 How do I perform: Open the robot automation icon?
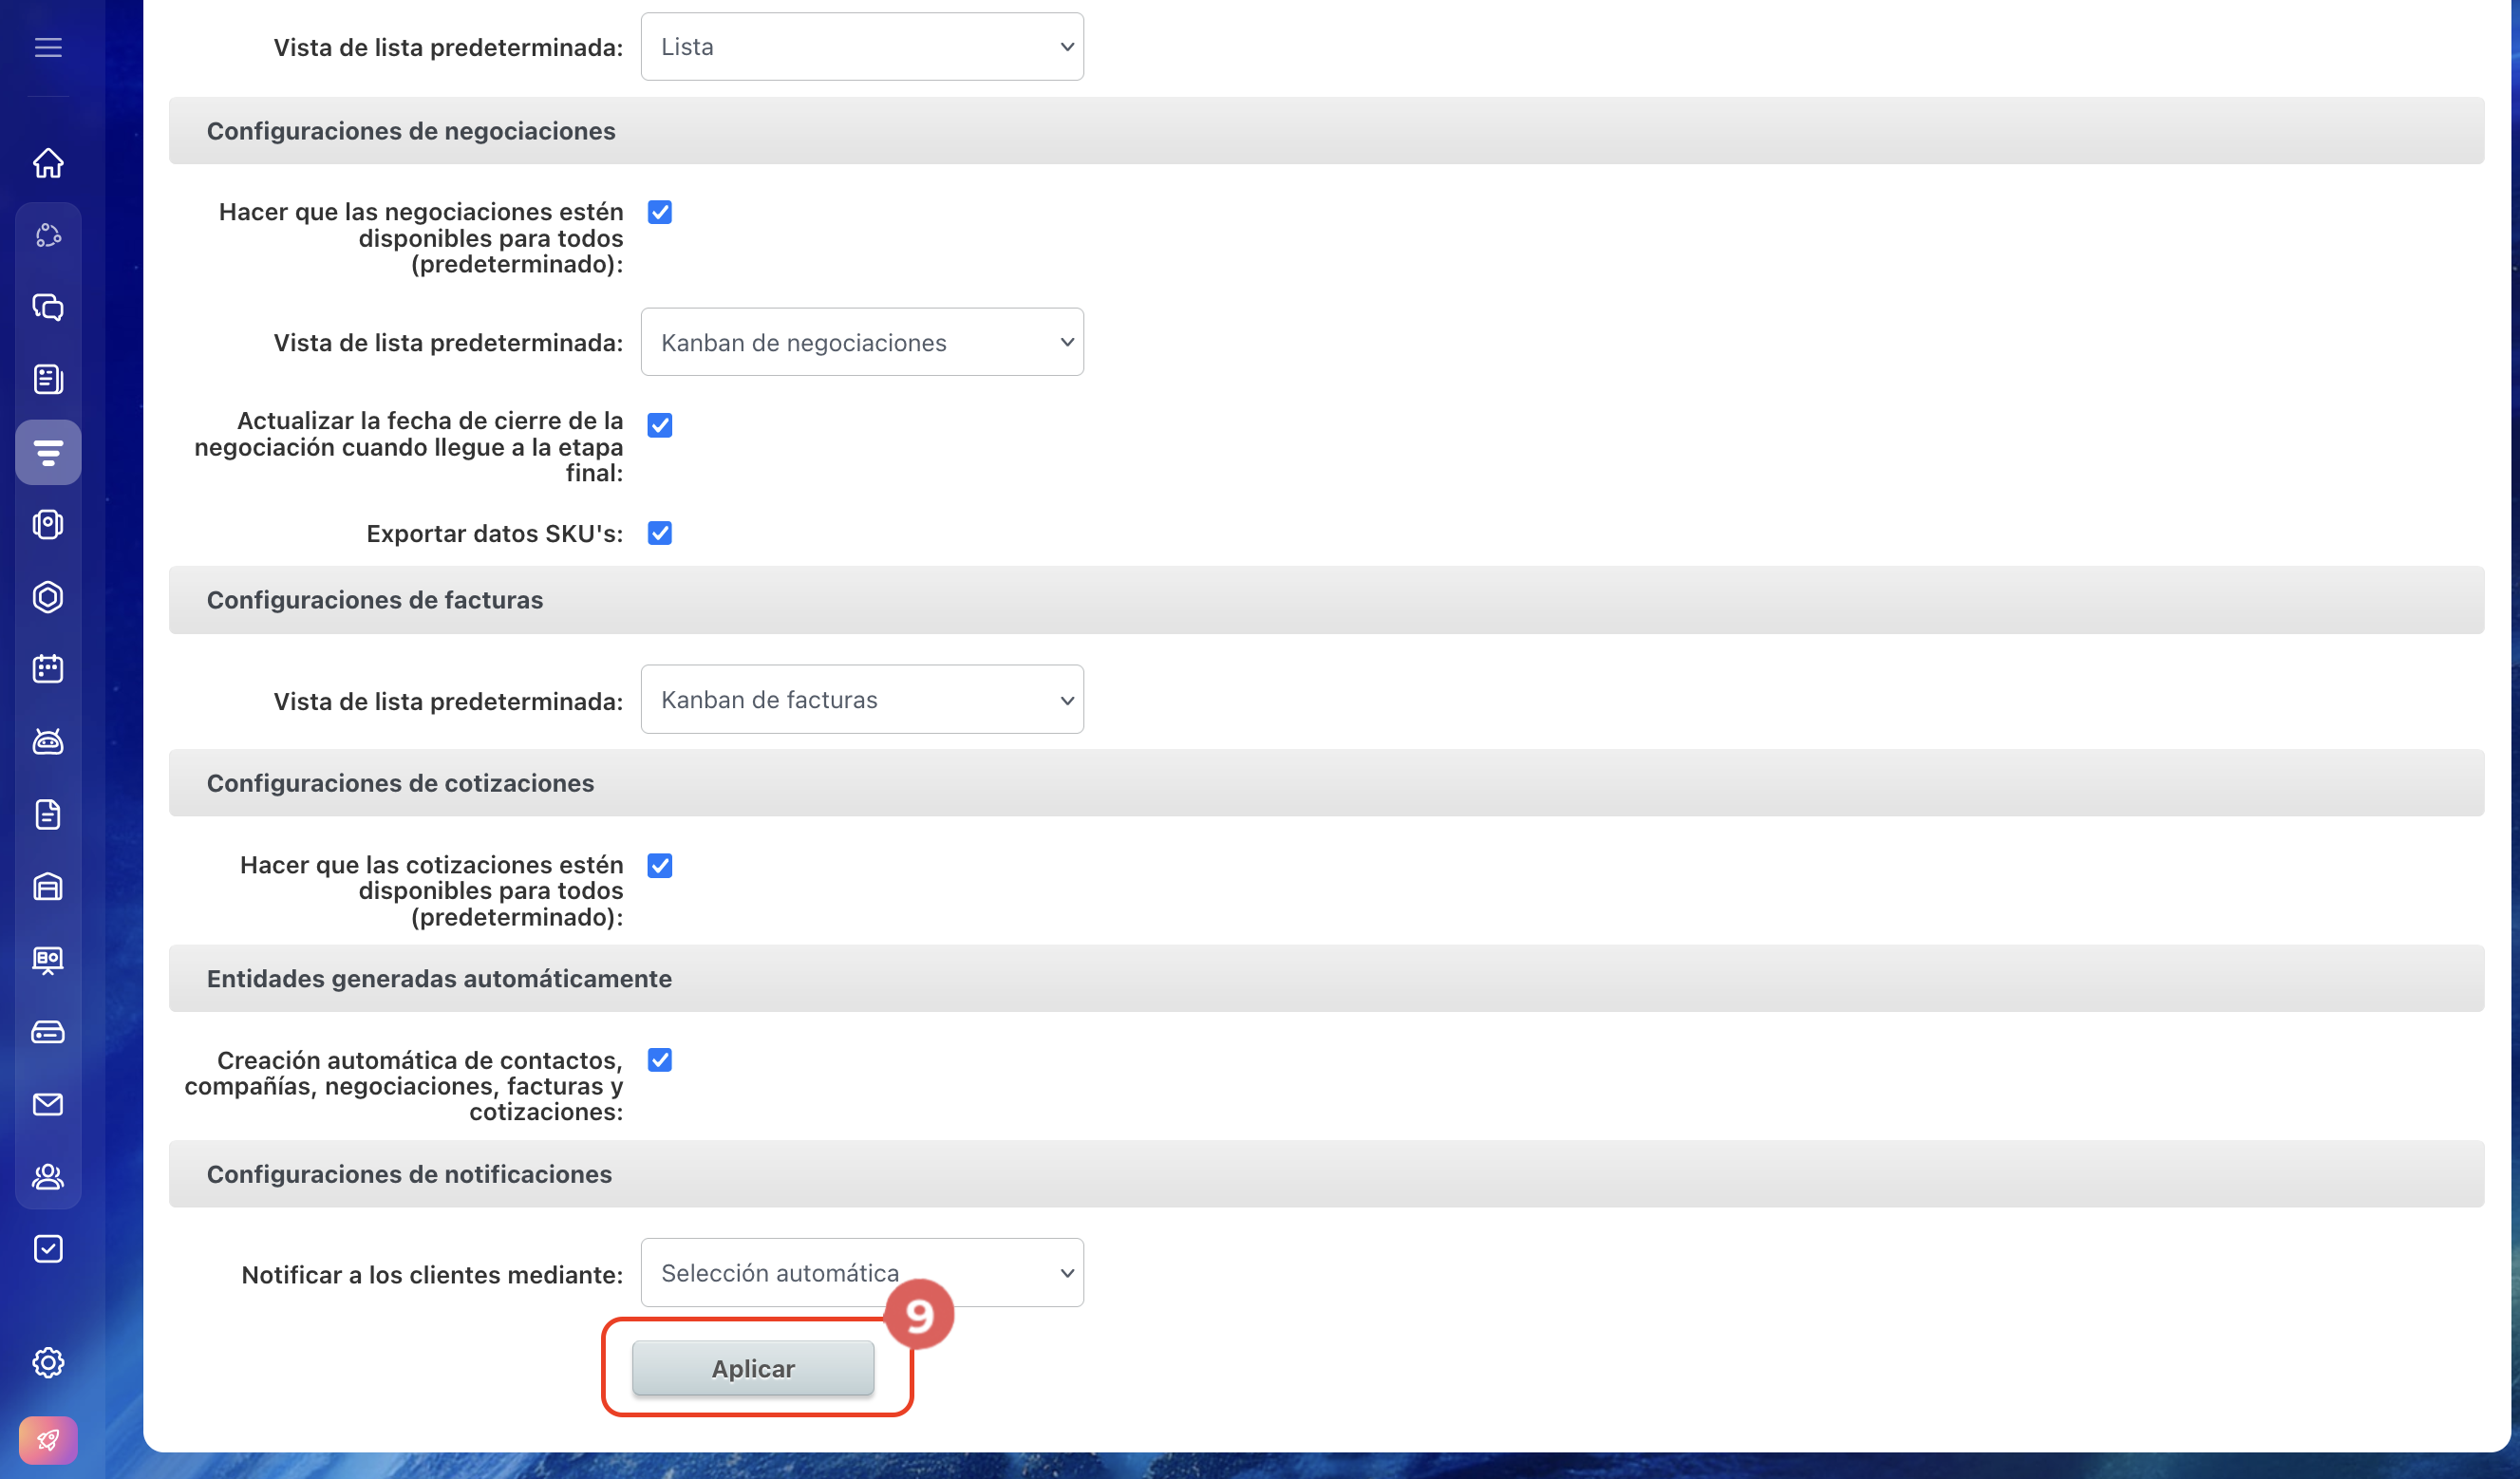[x=48, y=742]
